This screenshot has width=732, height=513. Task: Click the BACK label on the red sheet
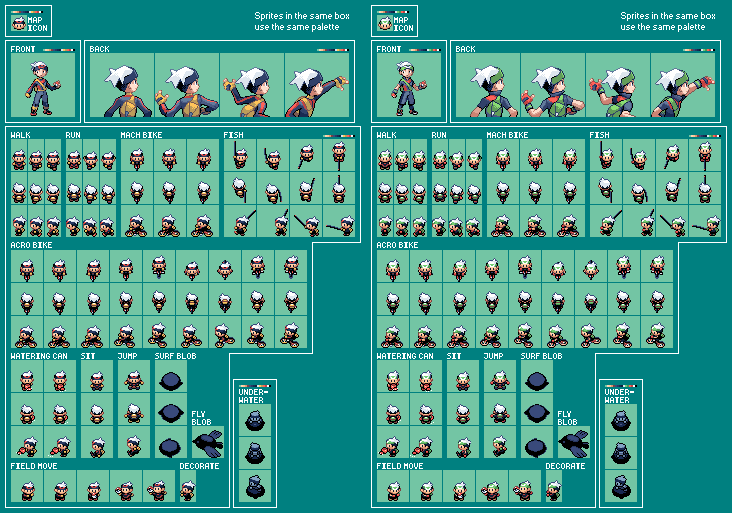99,49
